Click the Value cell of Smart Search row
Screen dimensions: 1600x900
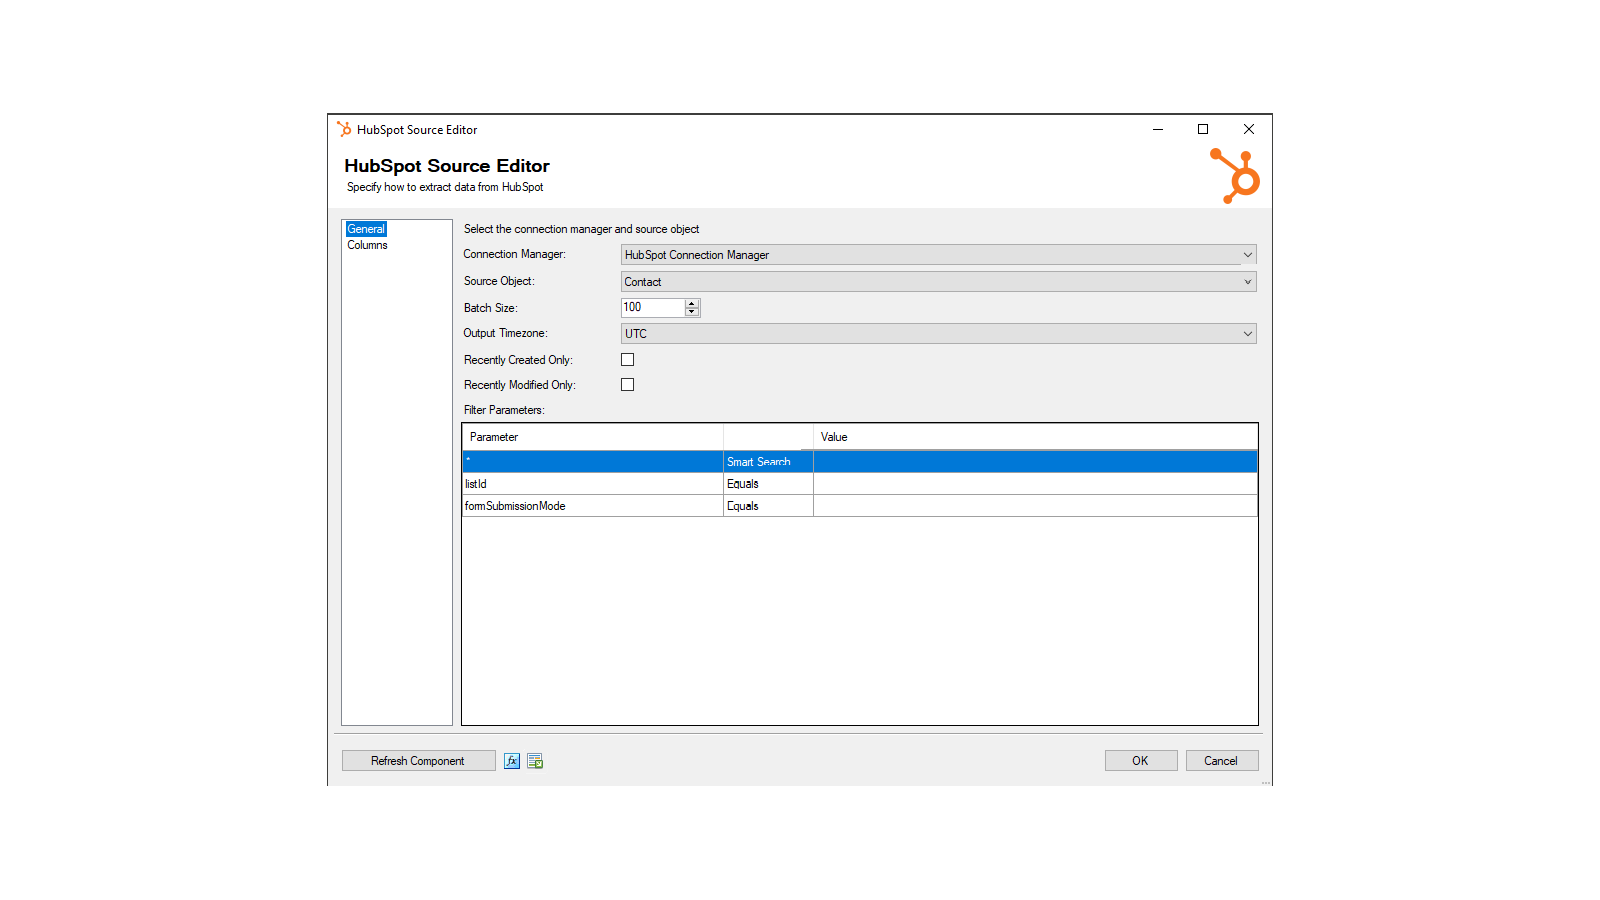1035,462
